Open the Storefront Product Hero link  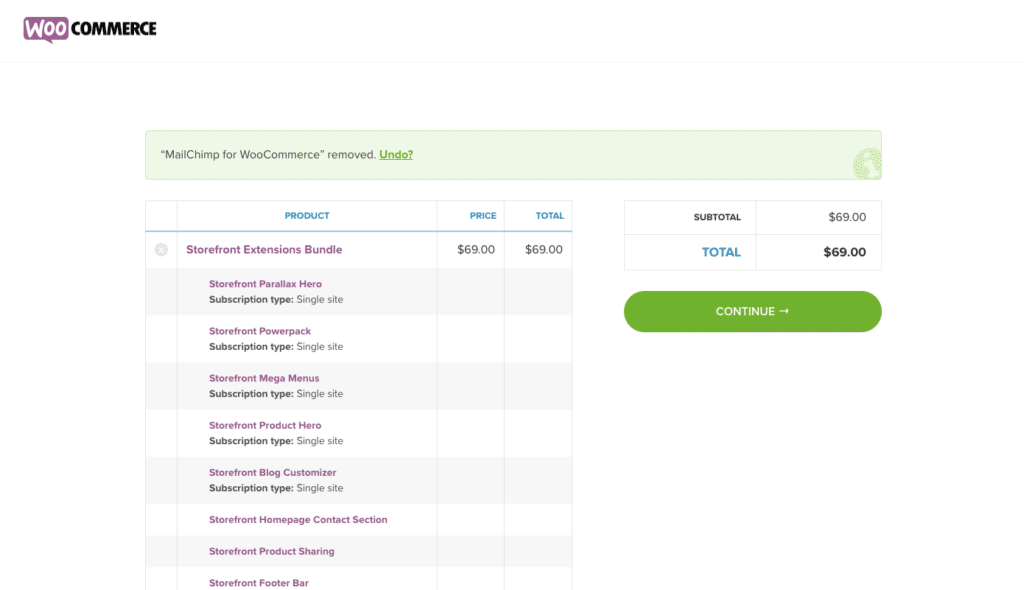[x=265, y=425]
